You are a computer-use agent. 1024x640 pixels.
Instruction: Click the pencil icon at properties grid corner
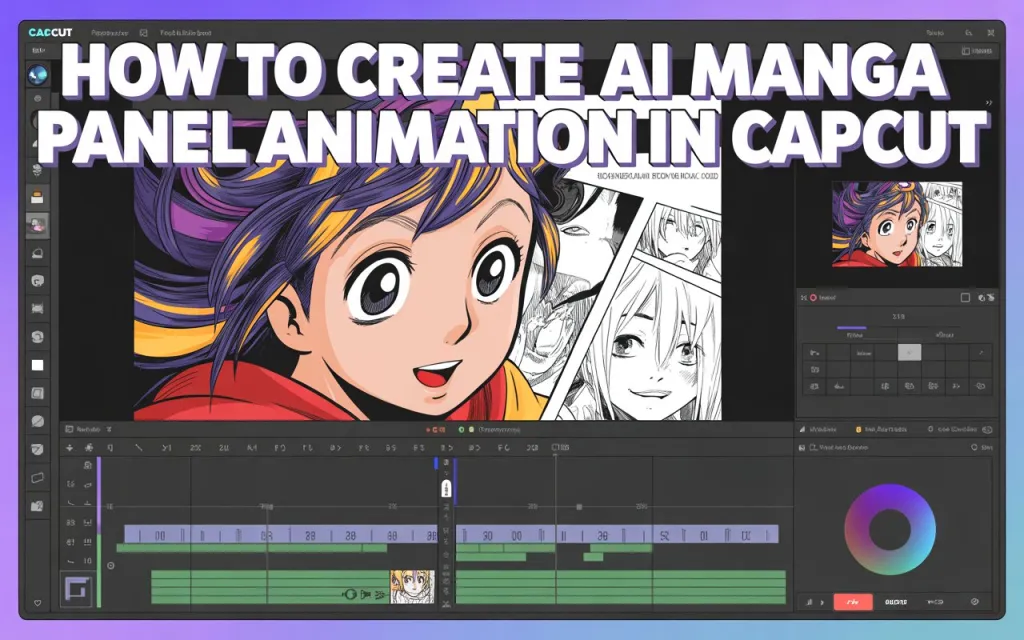point(980,353)
